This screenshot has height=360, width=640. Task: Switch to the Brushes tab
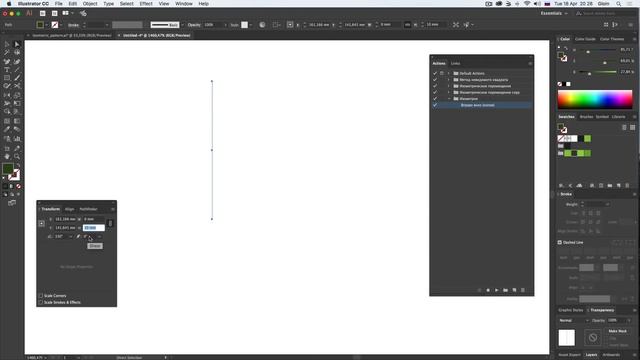pos(587,117)
